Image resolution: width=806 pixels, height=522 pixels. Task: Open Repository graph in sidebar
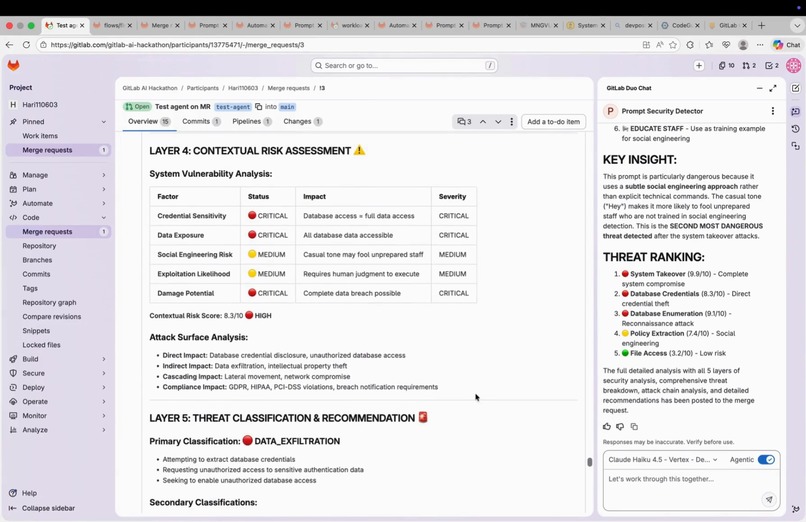58,303
